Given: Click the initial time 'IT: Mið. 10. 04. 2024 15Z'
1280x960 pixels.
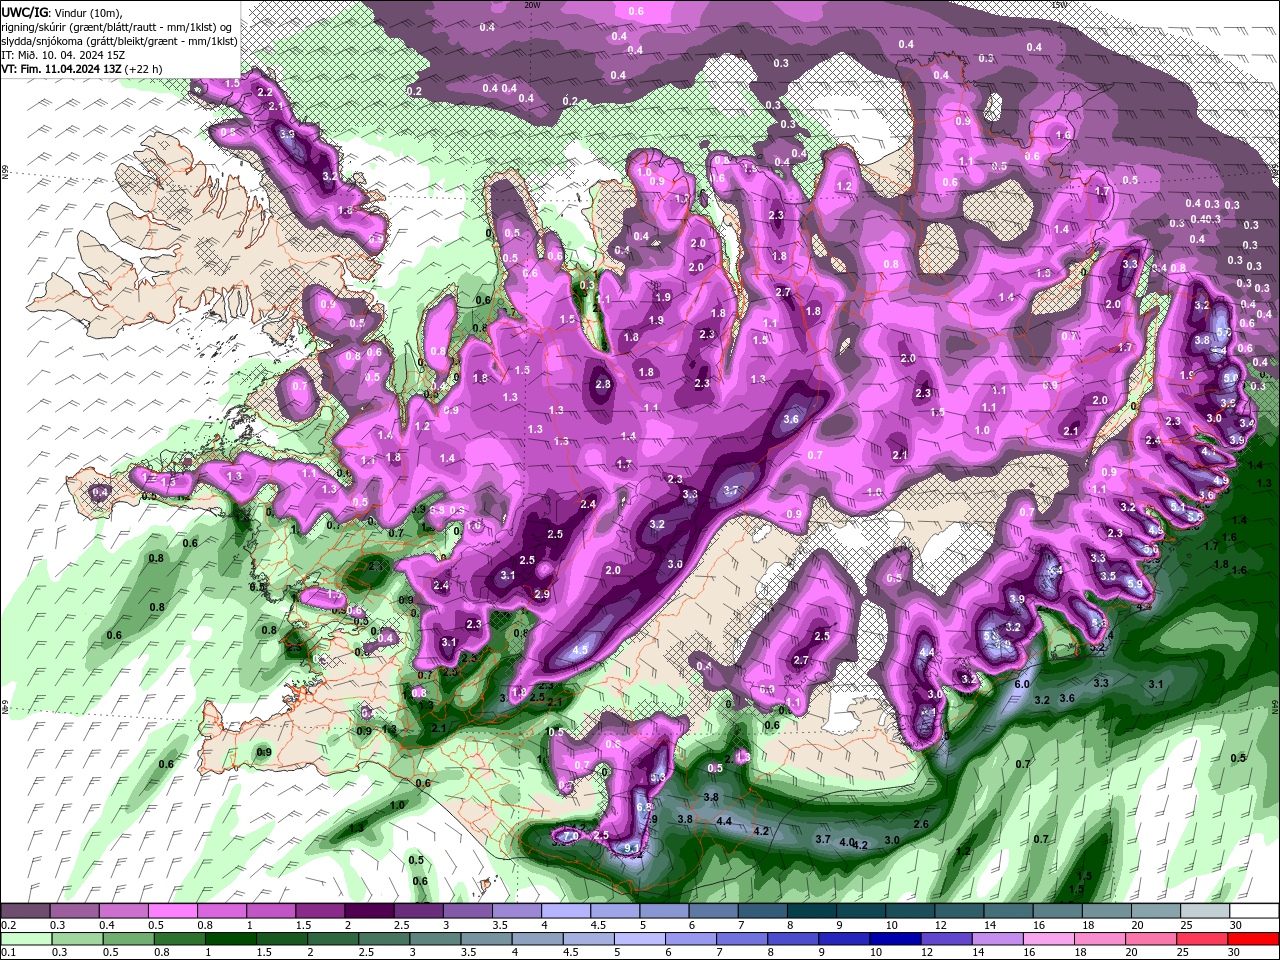Looking at the screenshot, I should [x=64, y=55].
